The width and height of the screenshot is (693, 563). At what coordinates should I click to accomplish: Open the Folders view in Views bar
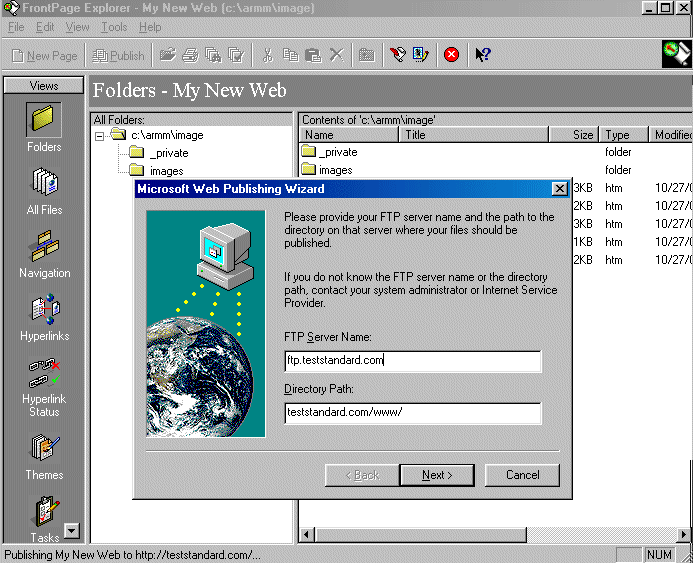(x=43, y=128)
